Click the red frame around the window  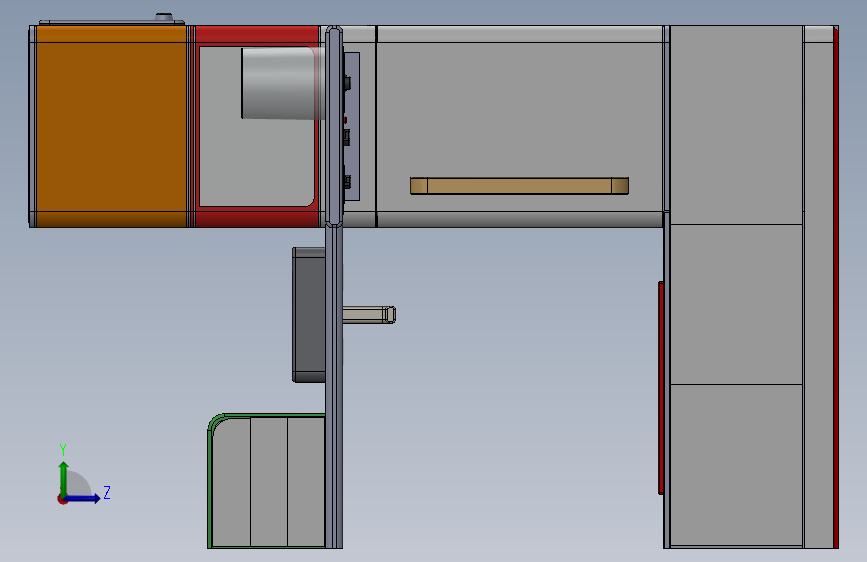coord(256,217)
